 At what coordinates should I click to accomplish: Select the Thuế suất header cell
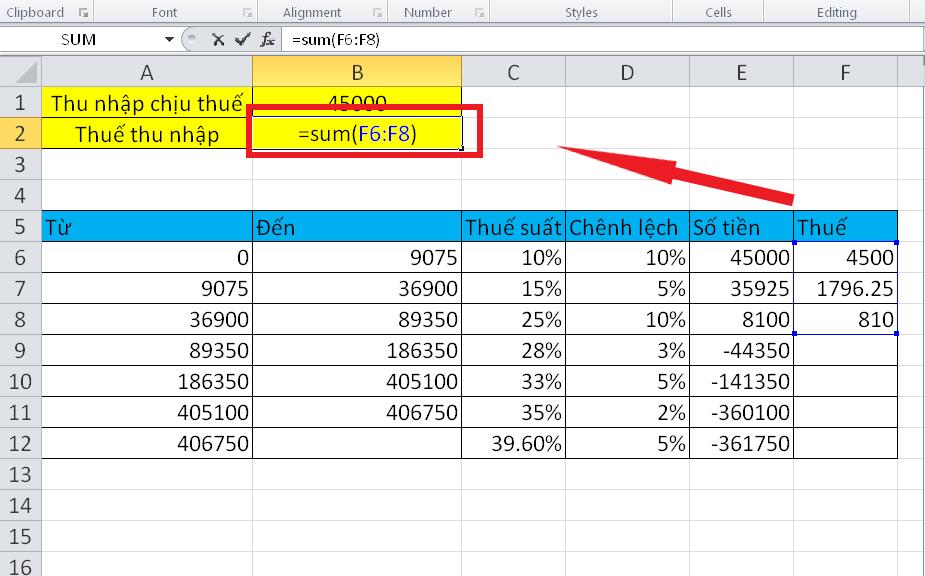click(x=512, y=226)
